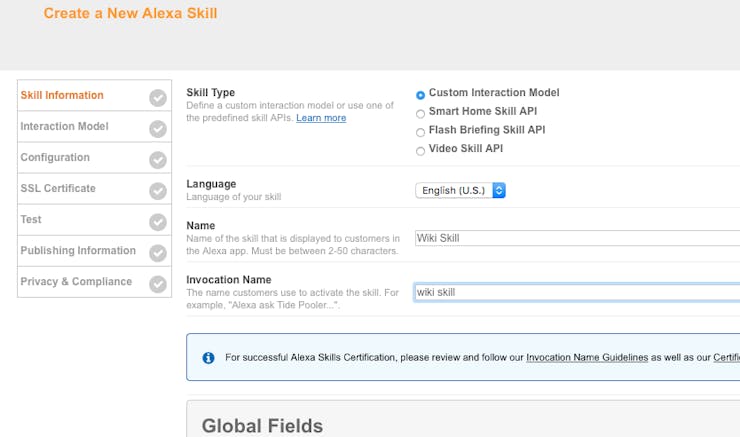This screenshot has width=740, height=437.
Task: Open the Privacy & Compliance step
Action: (94, 282)
